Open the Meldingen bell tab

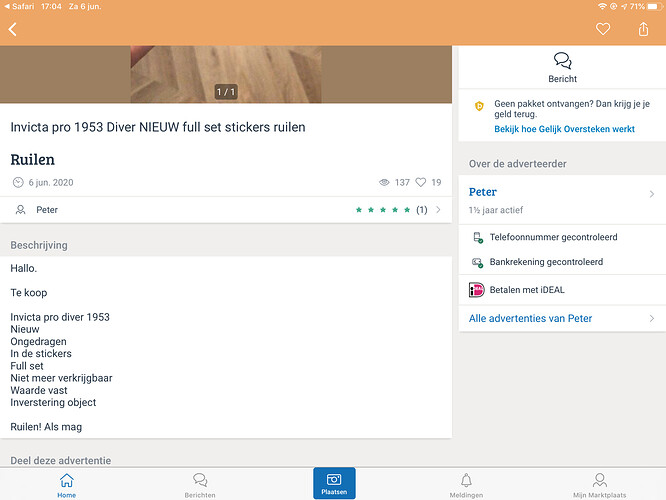point(466,485)
